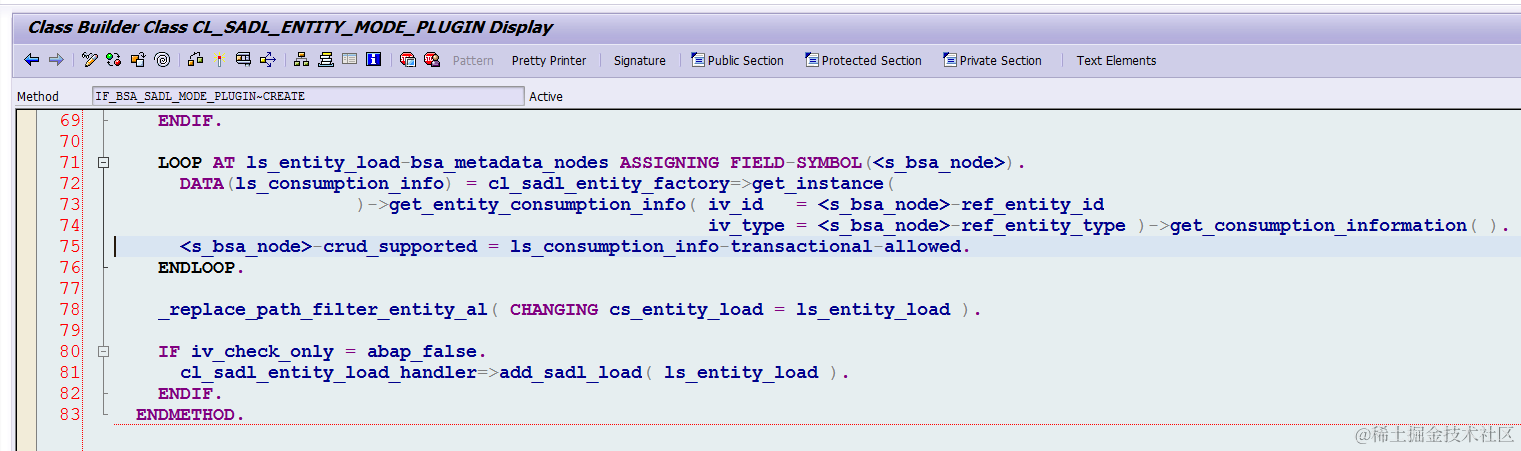Click the 'Active' status text
The height and width of the screenshot is (451, 1521).
click(x=546, y=97)
